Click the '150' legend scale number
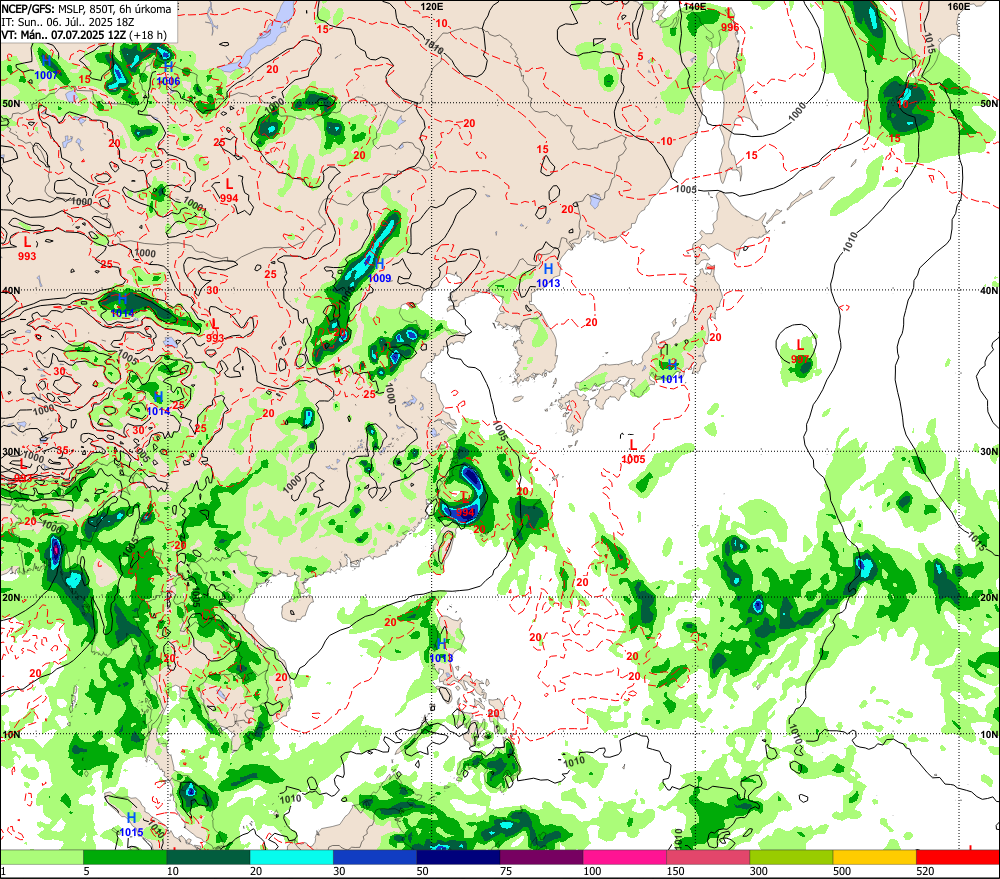1000x879 pixels. click(x=675, y=871)
